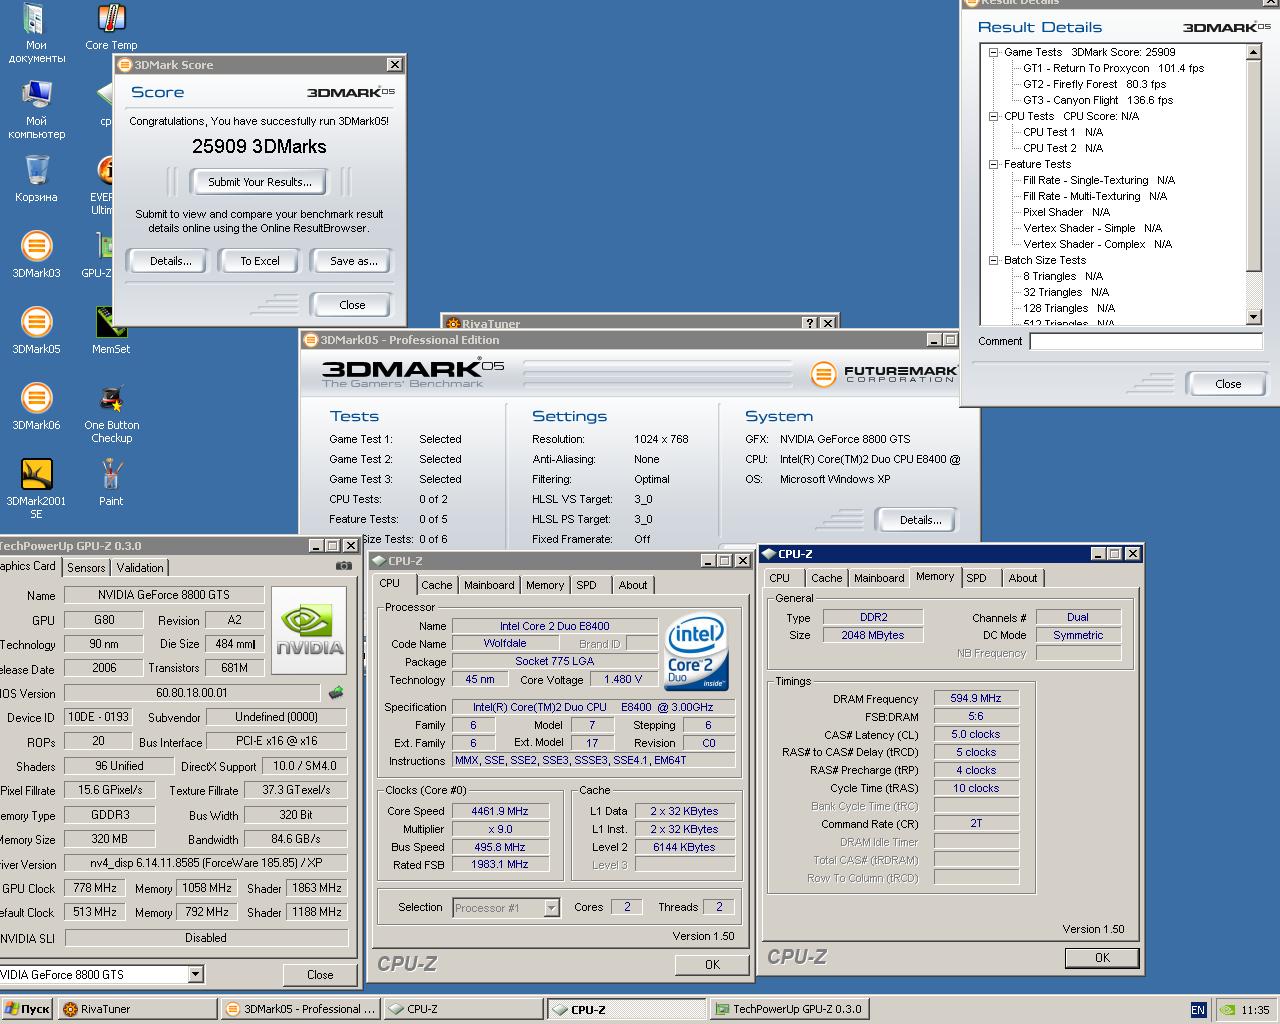Click OK in the CPU-Z Memory window
The height and width of the screenshot is (1024, 1280).
[x=1102, y=958]
